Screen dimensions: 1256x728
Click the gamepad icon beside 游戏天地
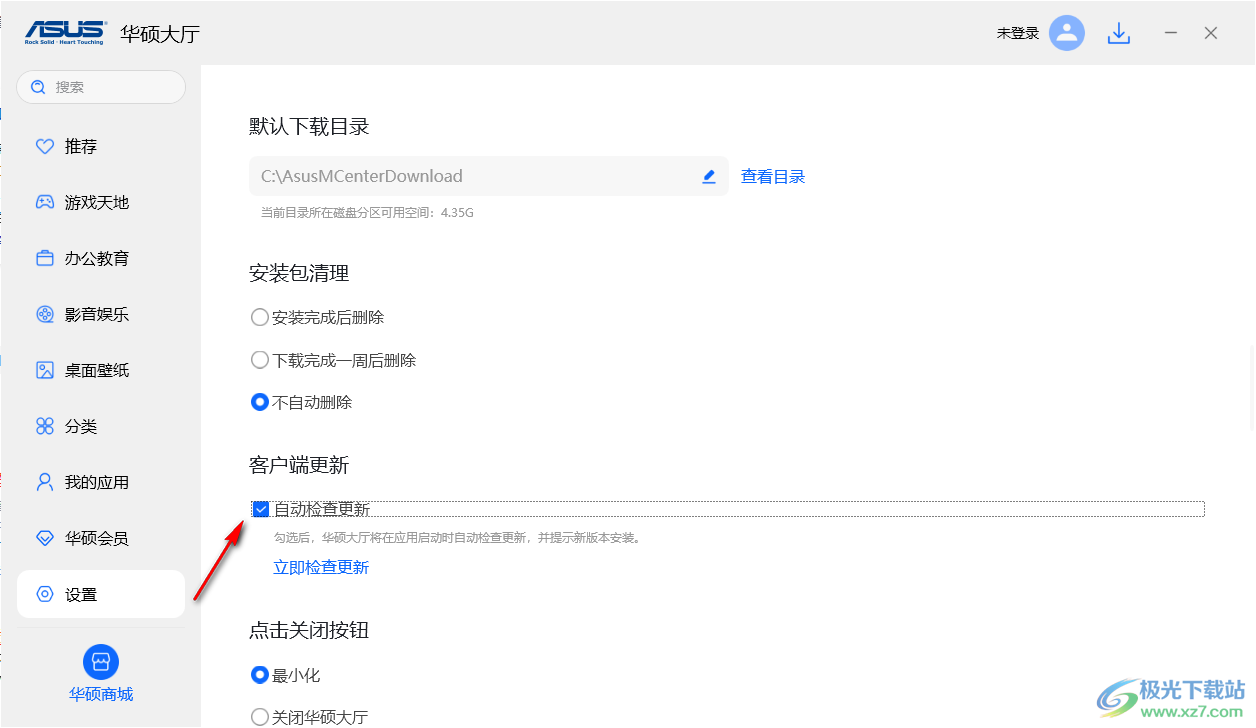tap(45, 202)
